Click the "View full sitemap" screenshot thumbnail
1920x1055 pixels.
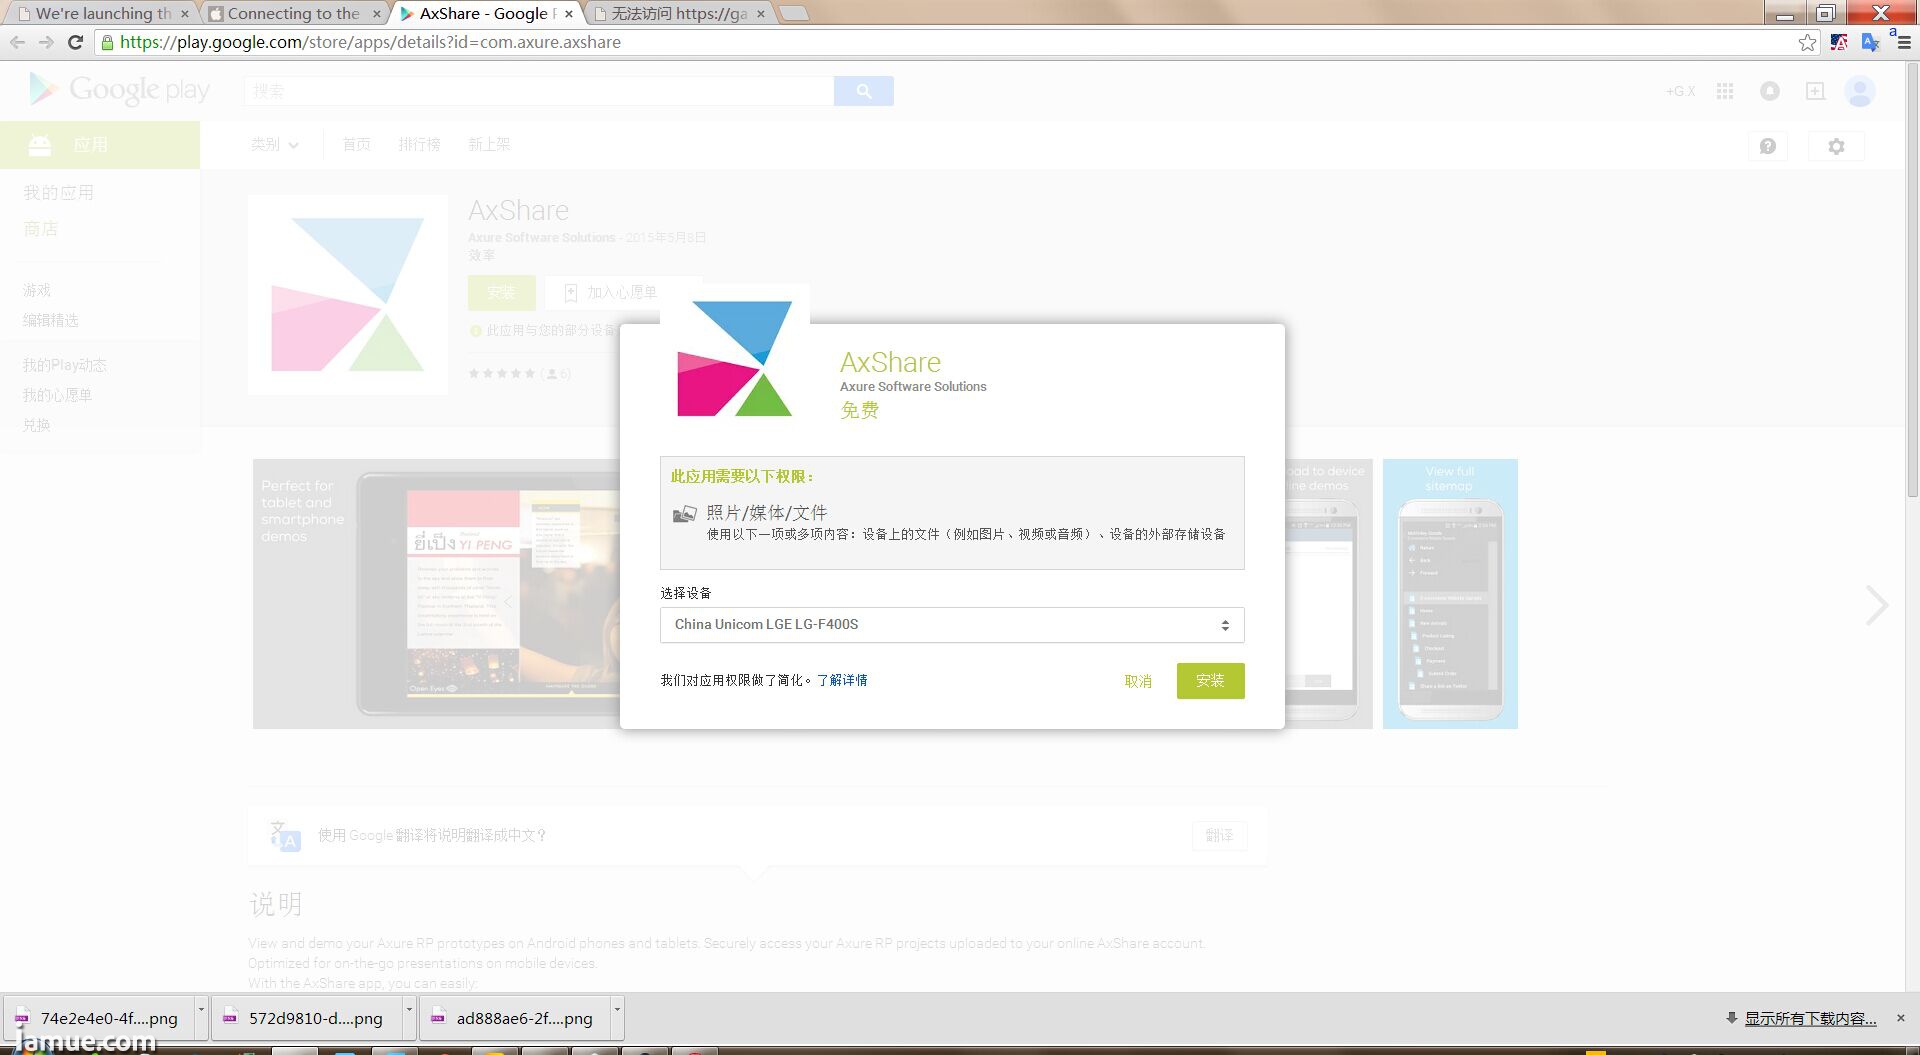[1450, 594]
